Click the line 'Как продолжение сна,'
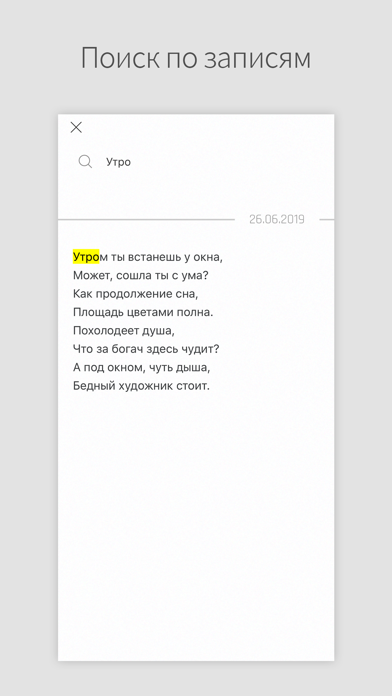Screen dimensions: 392x696 pyautogui.click(x=135, y=294)
